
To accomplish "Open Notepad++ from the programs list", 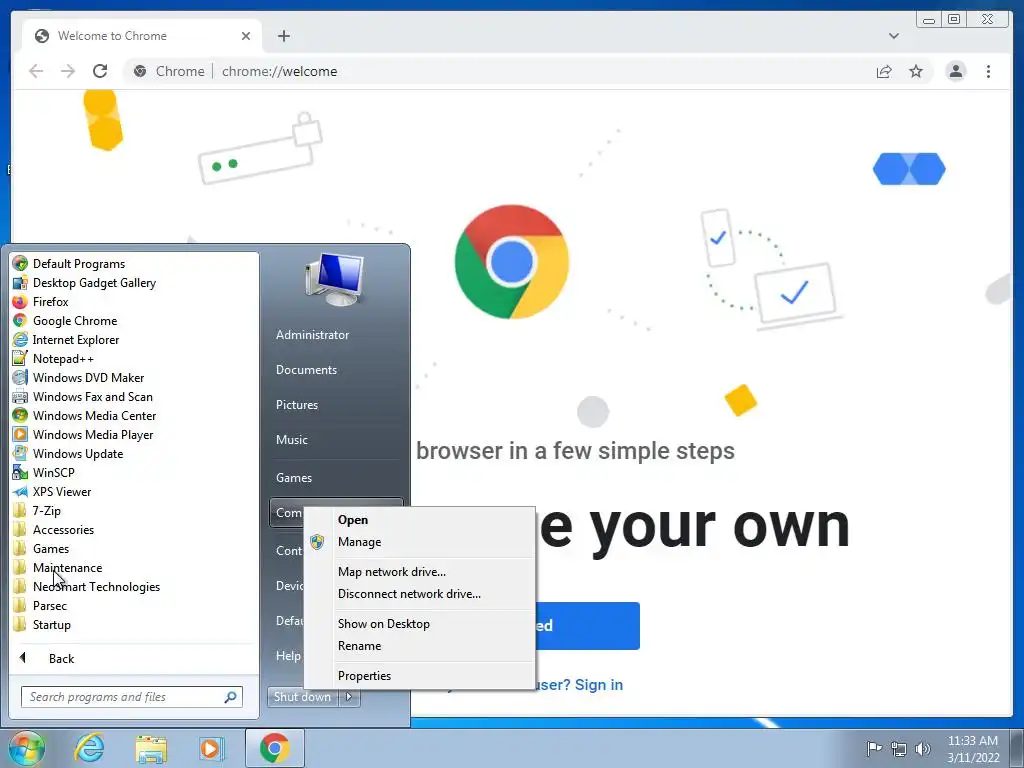I will click(x=53, y=359).
